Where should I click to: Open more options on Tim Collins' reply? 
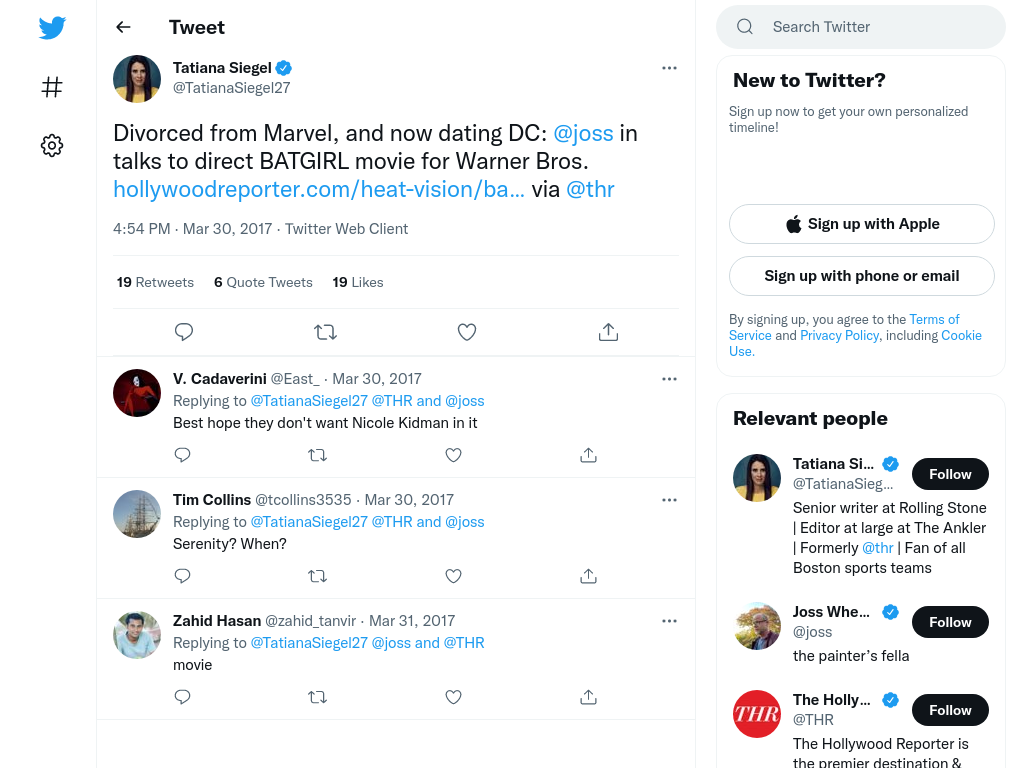pyautogui.click(x=669, y=500)
